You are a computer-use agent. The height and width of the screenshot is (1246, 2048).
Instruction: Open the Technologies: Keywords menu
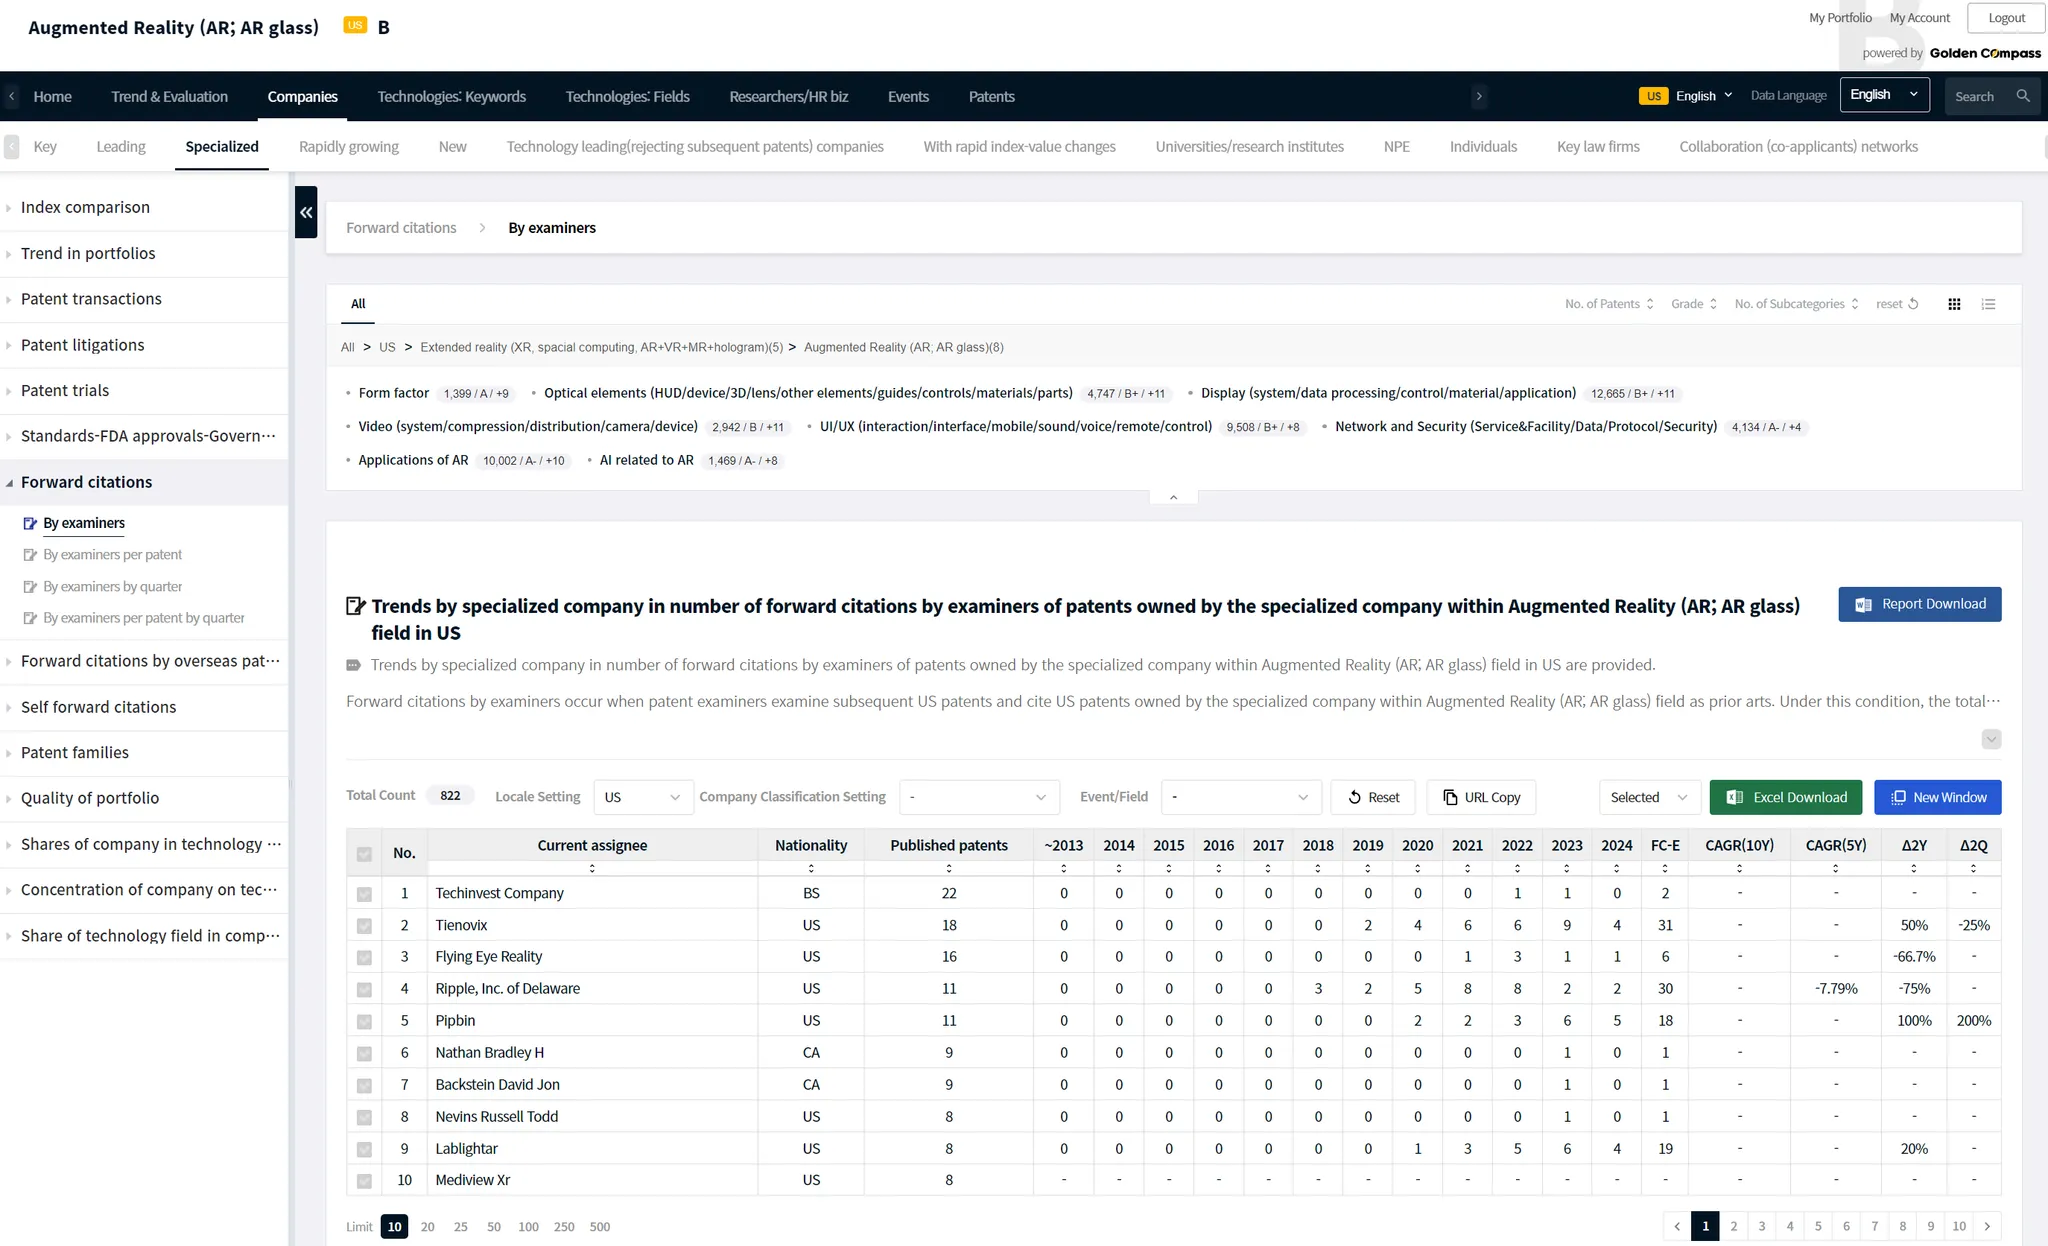tap(451, 96)
